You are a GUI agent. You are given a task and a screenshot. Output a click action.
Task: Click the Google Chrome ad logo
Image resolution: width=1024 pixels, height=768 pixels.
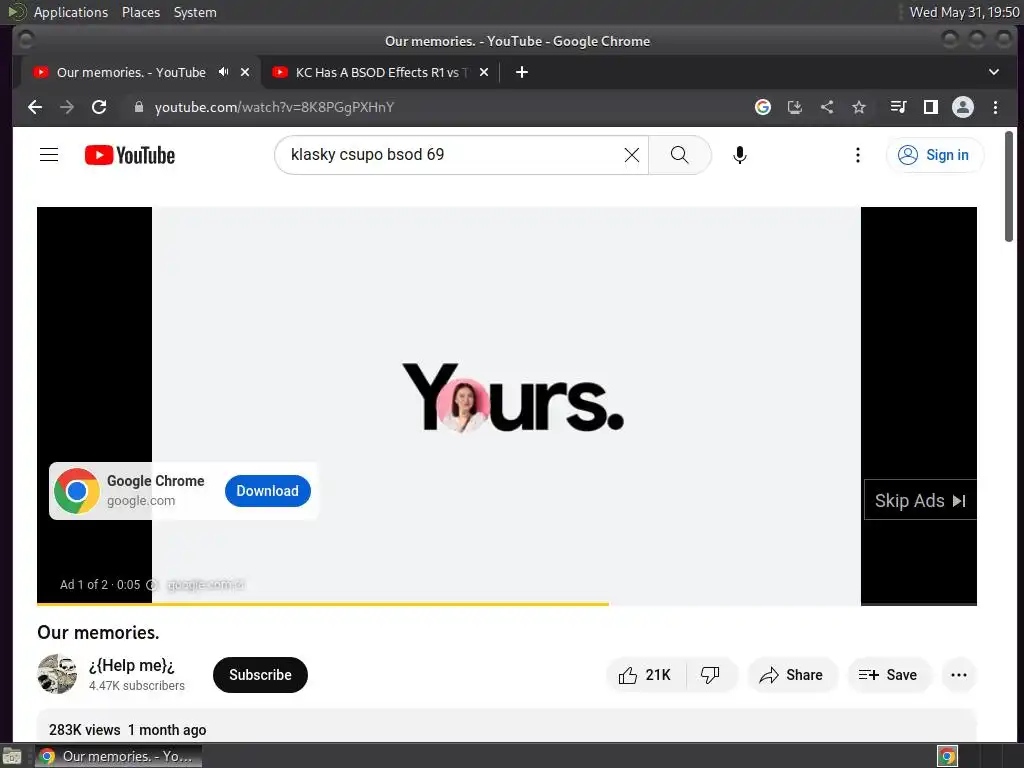point(77,491)
